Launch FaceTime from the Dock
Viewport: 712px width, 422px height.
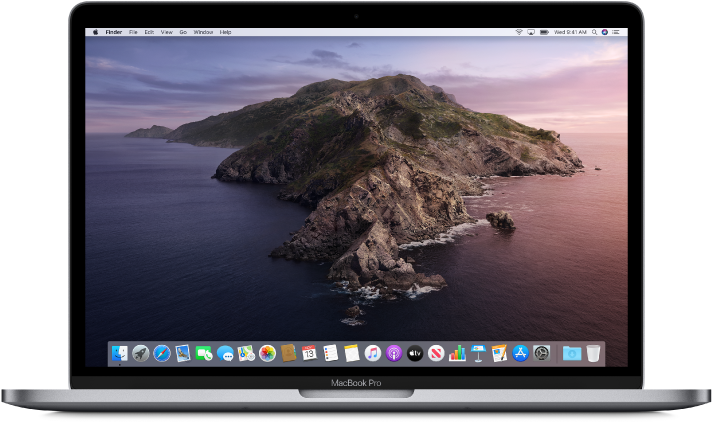(204, 353)
